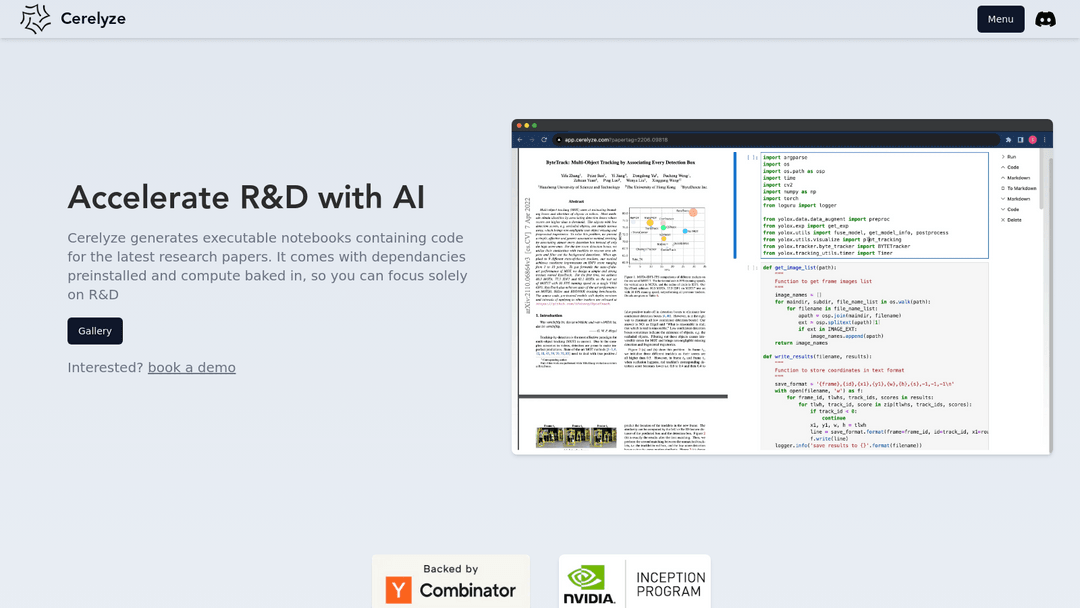The image size is (1080, 608).
Task: Click the pink profile avatar in the demo browser
Action: pos(1032,140)
